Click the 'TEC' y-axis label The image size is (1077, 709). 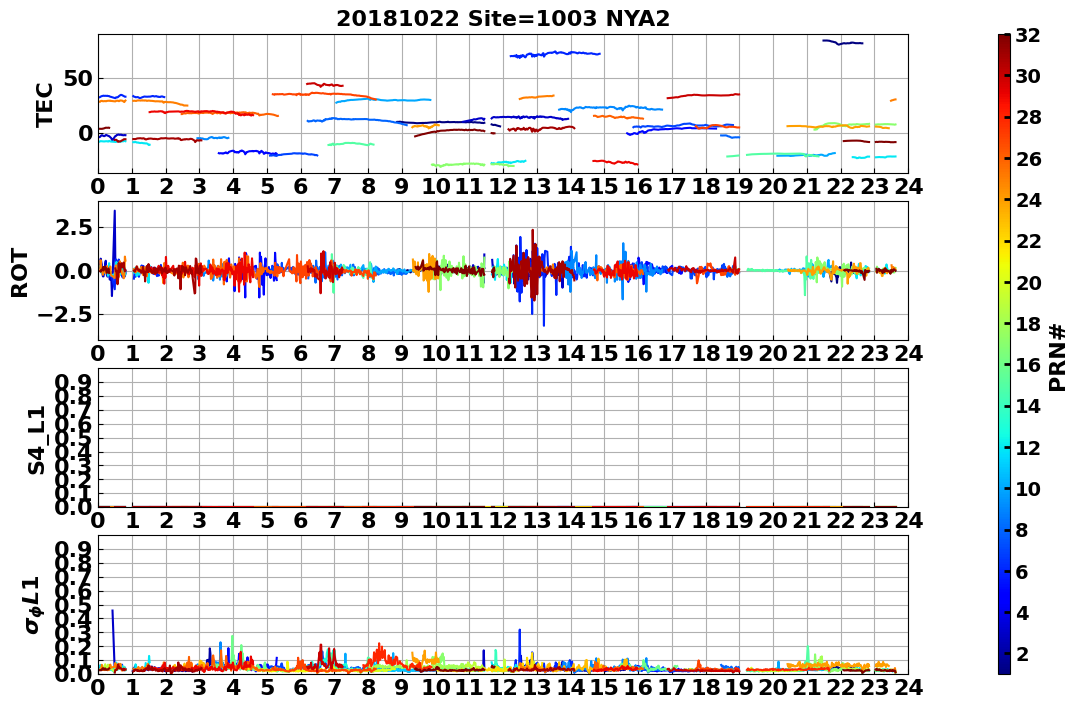coord(45,104)
